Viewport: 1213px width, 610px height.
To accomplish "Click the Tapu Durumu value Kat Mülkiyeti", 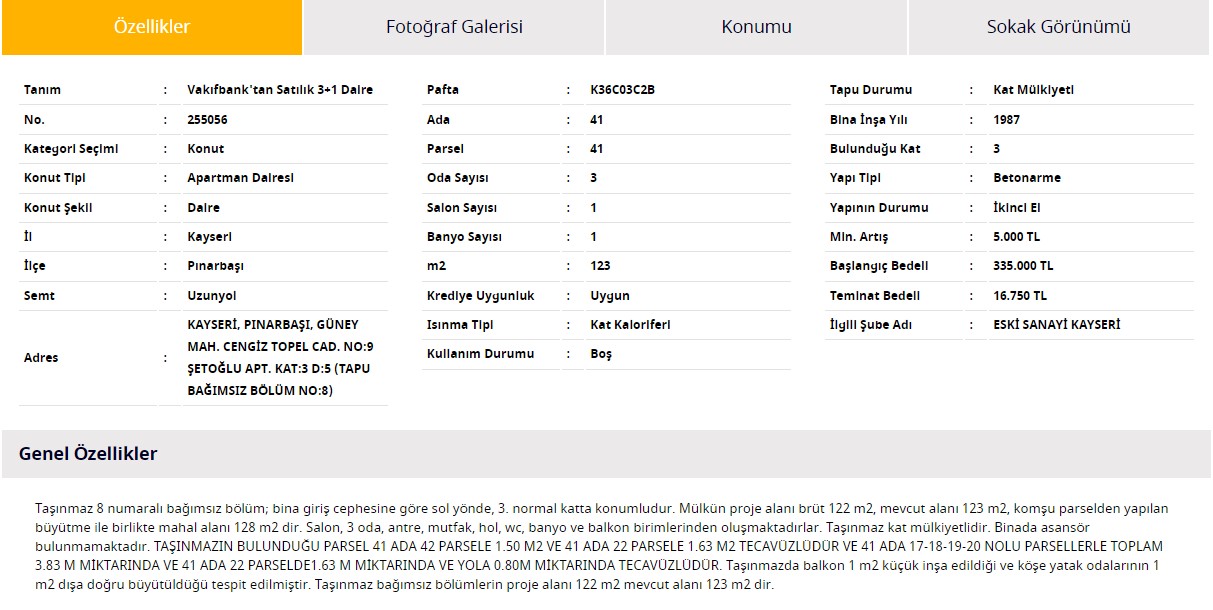I will coord(1033,90).
